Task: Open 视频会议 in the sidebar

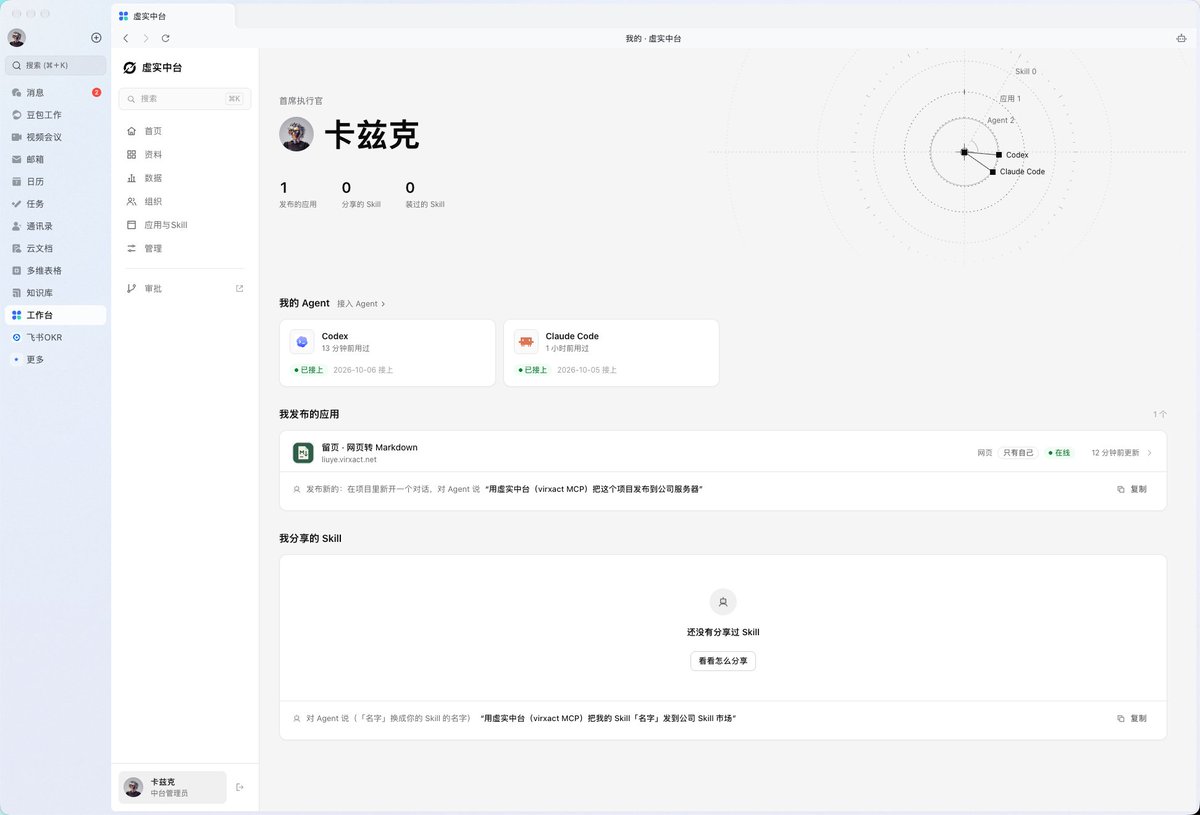Action: click(x=55, y=137)
